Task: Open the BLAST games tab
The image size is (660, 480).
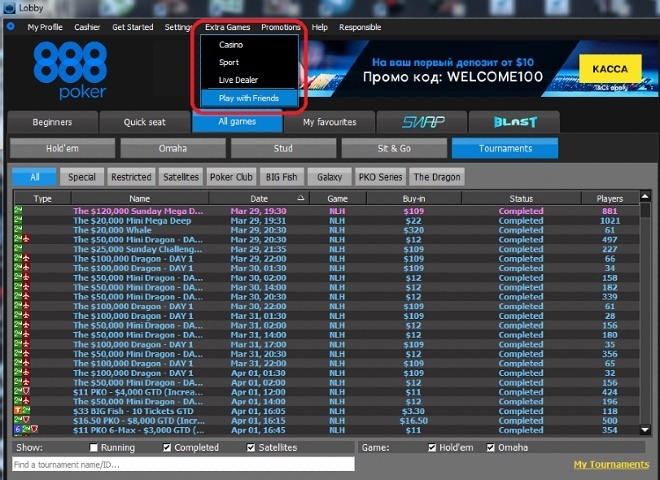Action: pos(515,122)
